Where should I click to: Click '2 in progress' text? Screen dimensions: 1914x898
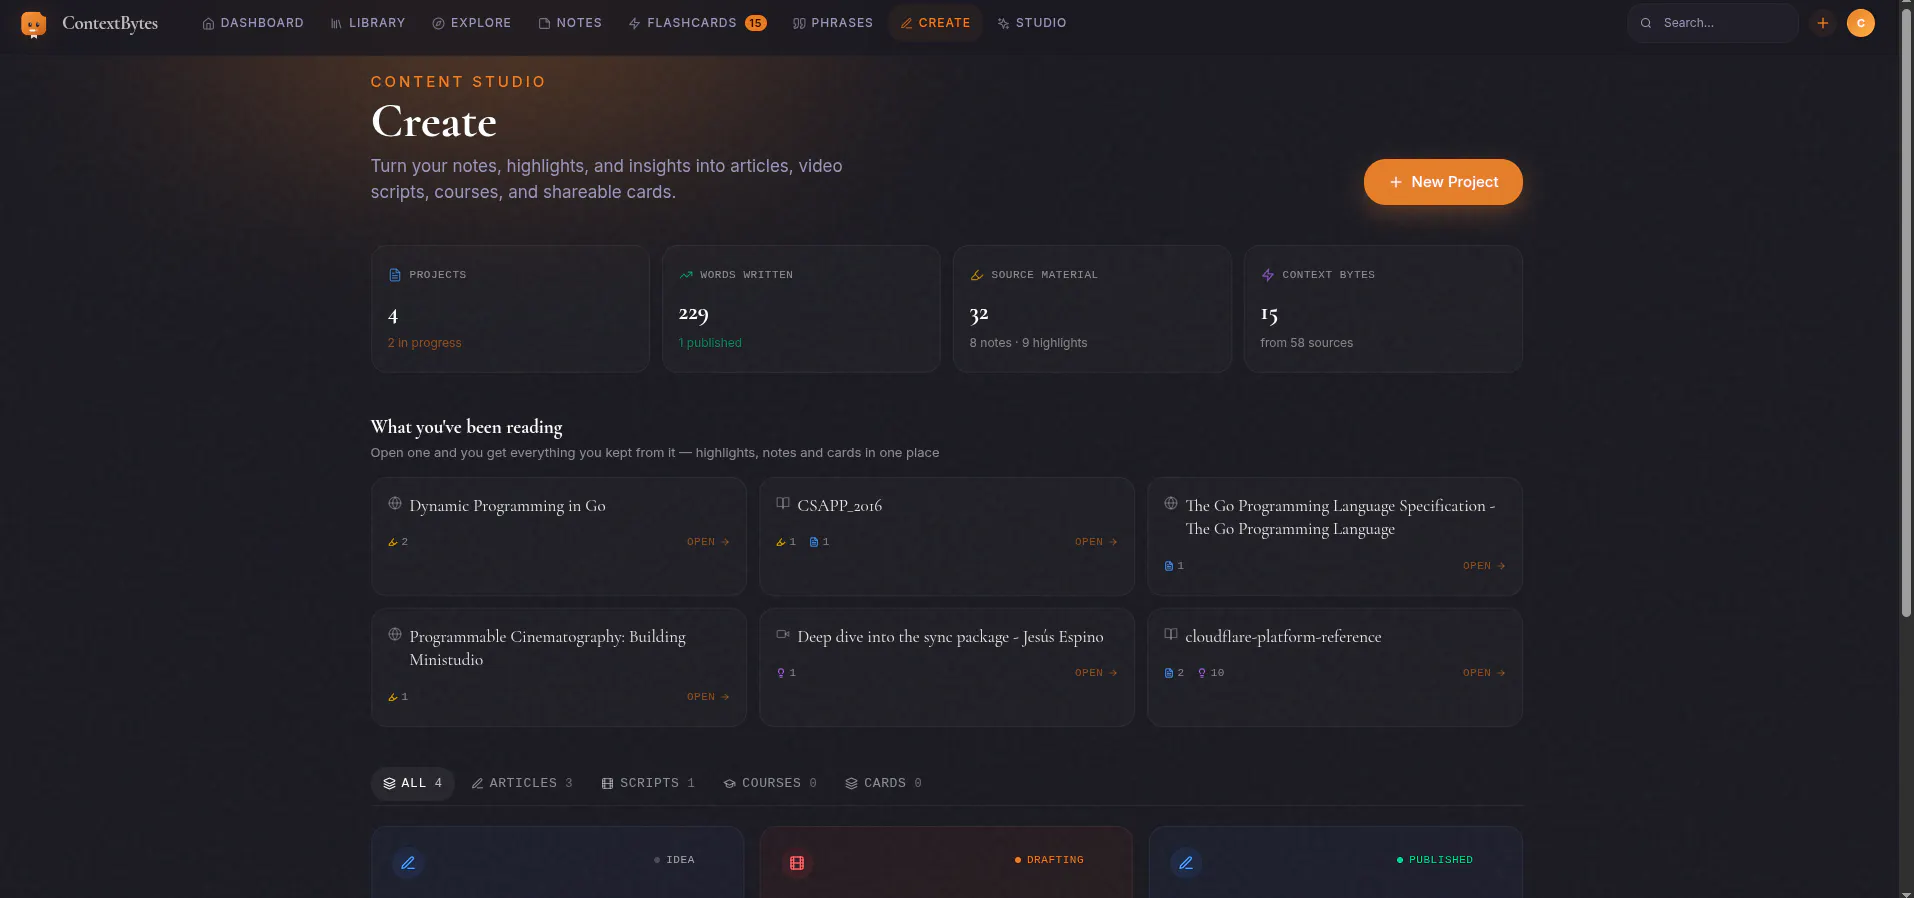click(x=425, y=343)
